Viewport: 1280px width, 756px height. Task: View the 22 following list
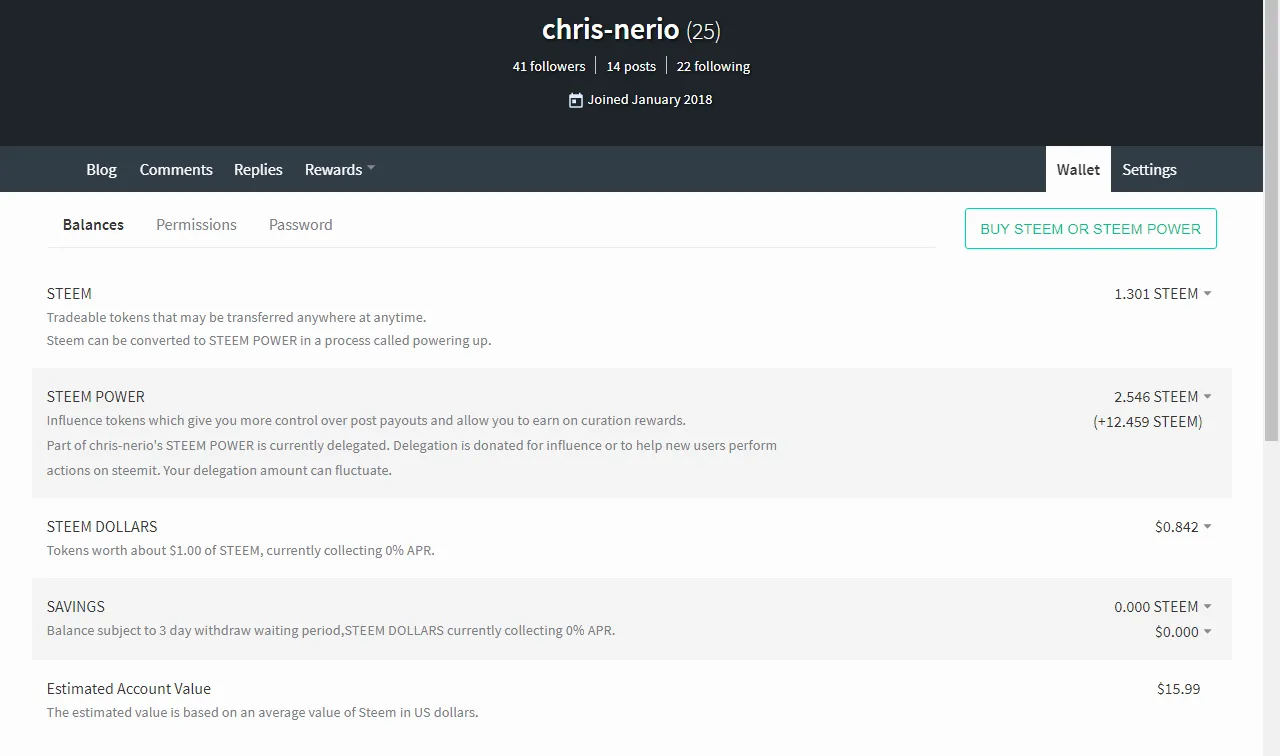(713, 66)
